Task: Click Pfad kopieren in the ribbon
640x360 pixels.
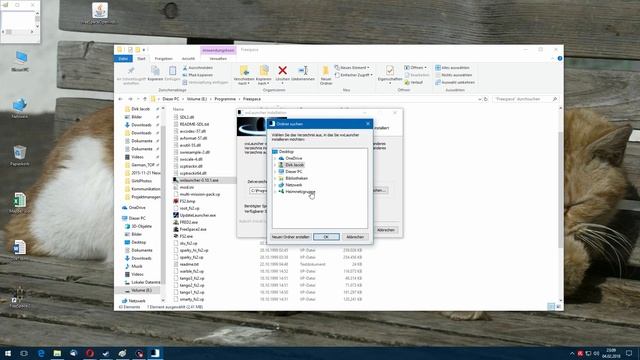Action: (198, 75)
